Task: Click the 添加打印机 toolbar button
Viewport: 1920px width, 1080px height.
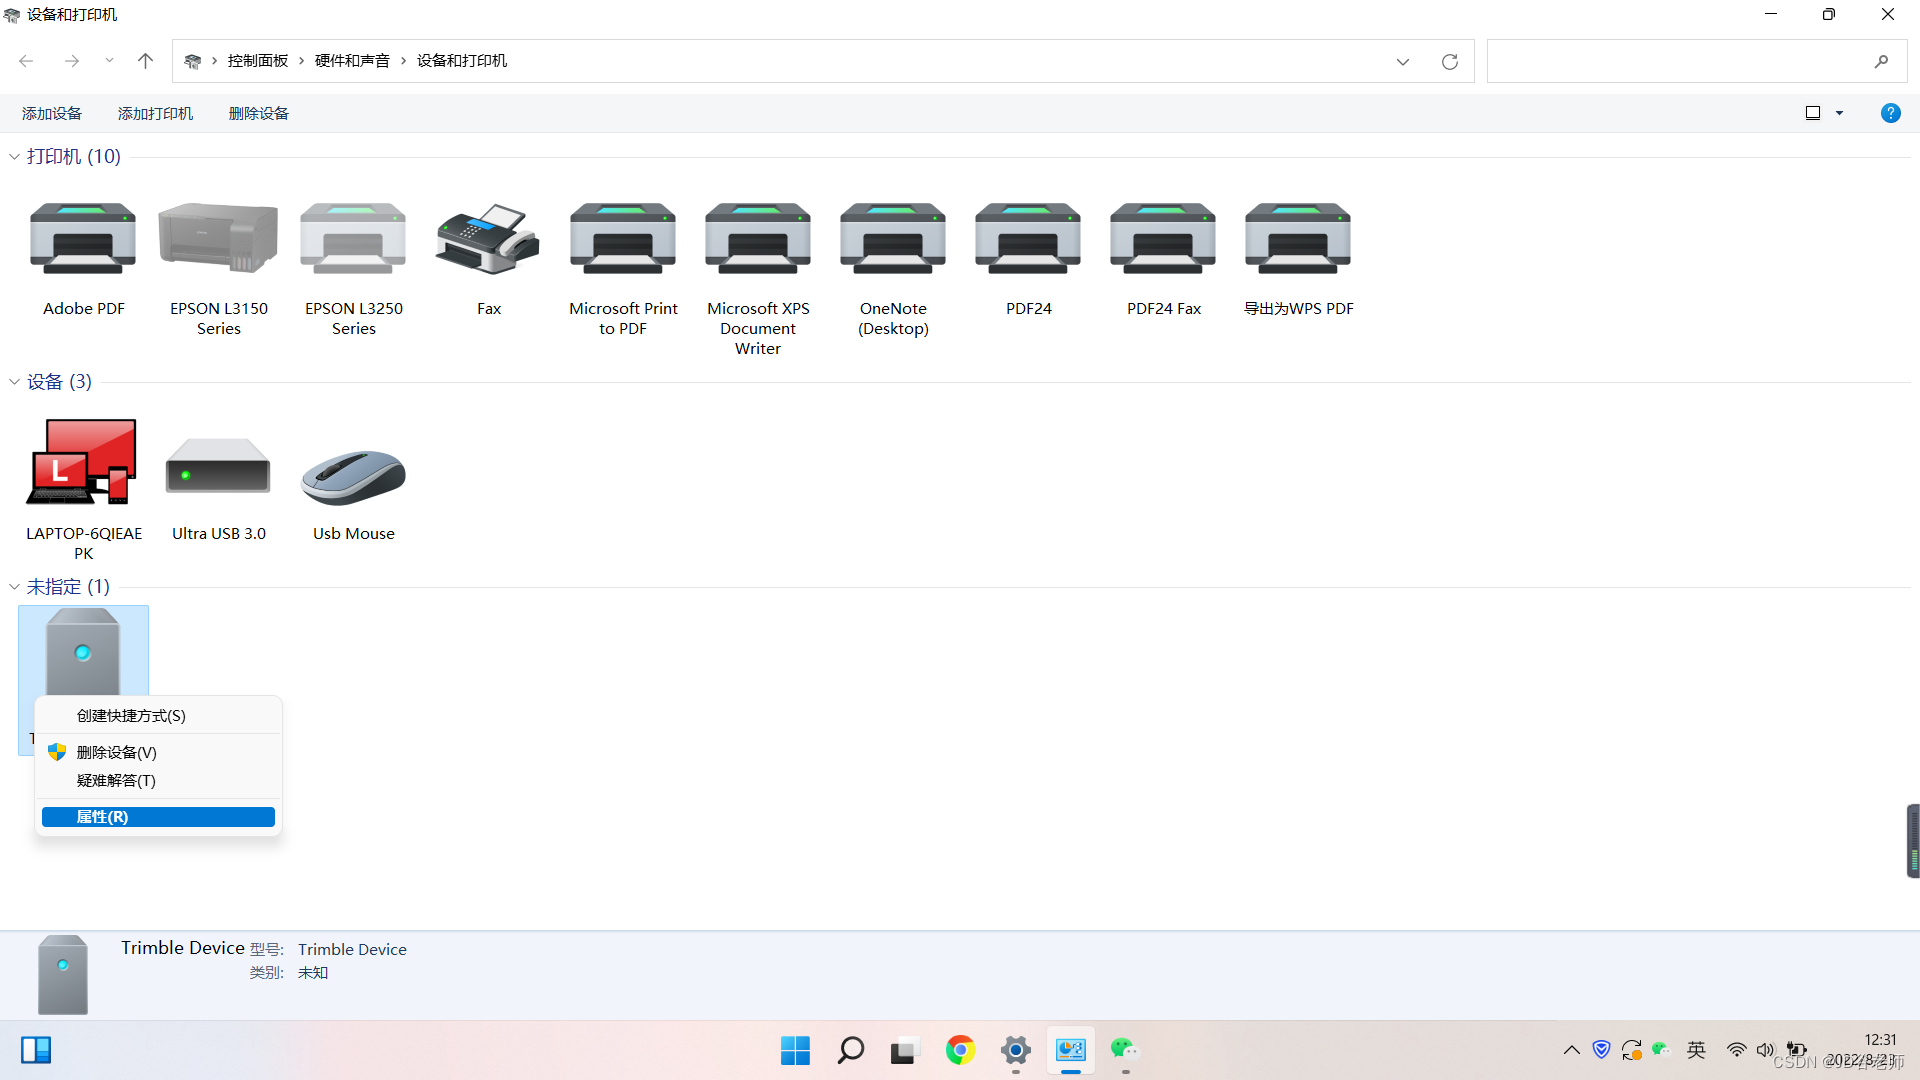Action: [x=155, y=114]
